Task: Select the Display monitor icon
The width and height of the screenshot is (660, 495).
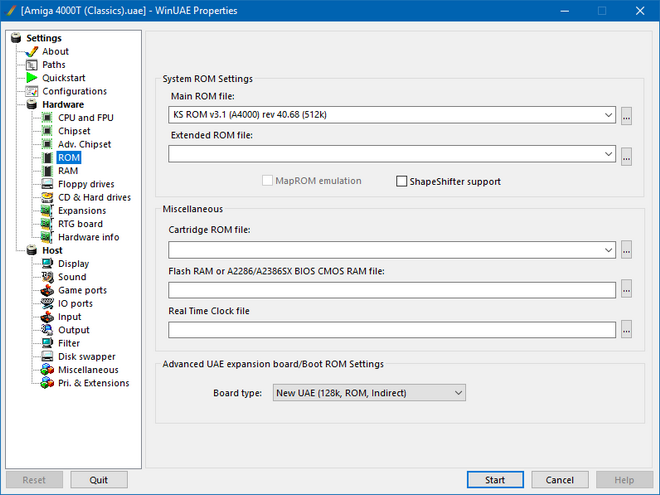Action: point(48,264)
